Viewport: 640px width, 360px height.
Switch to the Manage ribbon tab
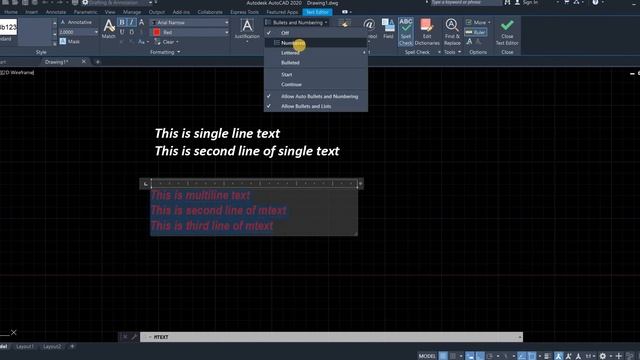(x=132, y=12)
